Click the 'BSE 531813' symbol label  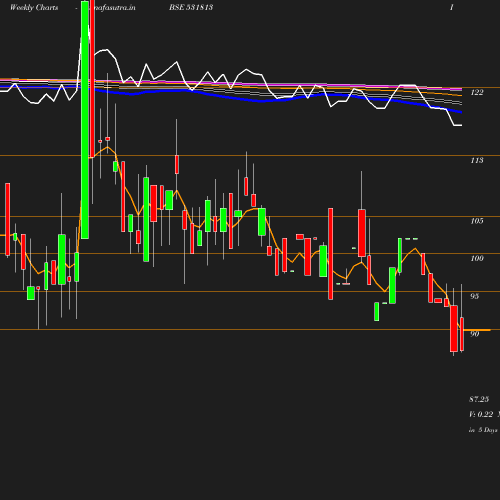coord(191,7)
